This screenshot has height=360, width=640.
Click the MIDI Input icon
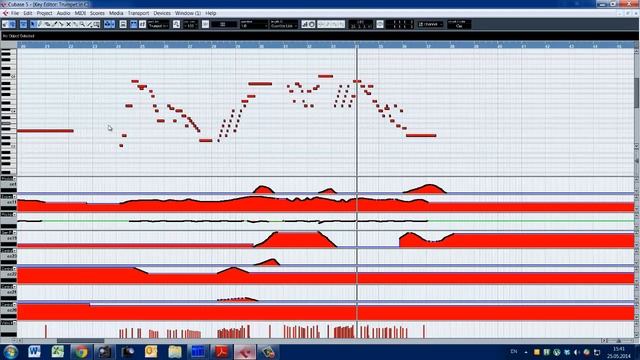tap(311, 24)
